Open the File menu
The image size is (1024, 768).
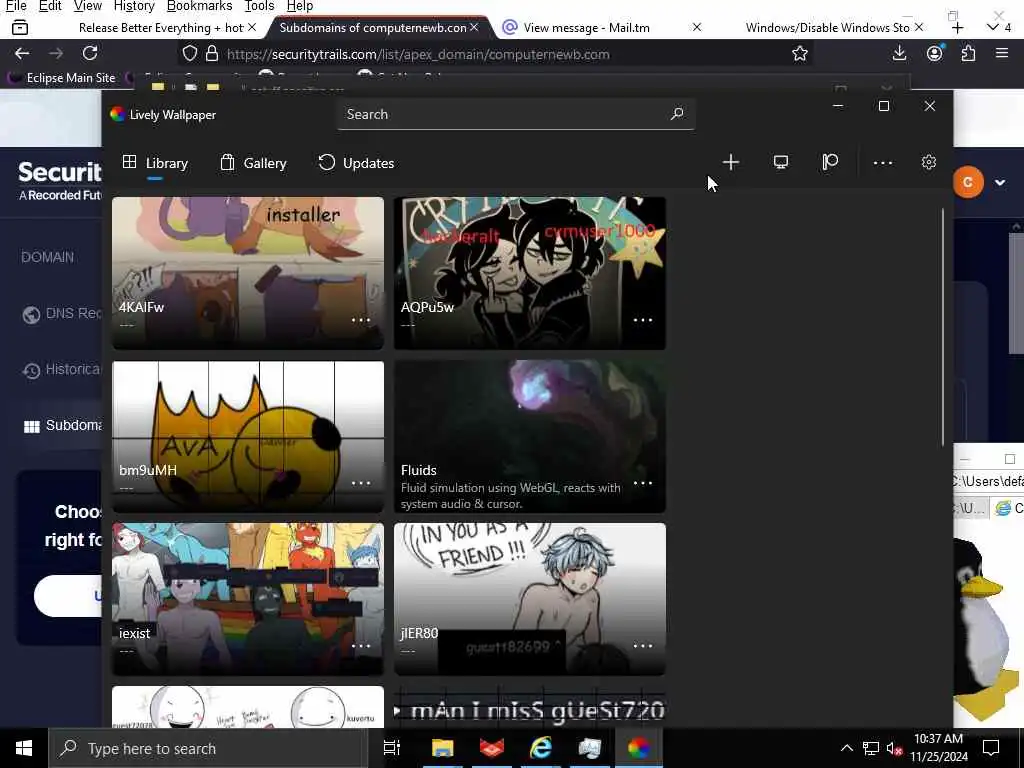(x=16, y=6)
